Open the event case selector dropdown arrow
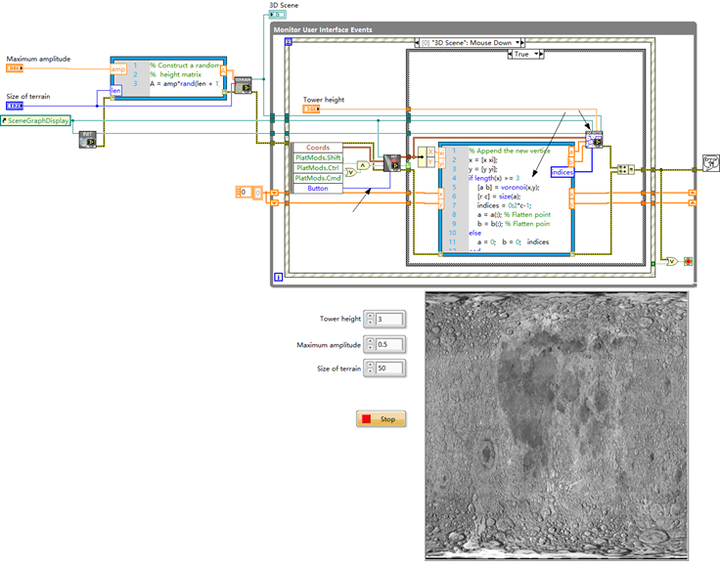This screenshot has height=568, width=720. pos(518,43)
